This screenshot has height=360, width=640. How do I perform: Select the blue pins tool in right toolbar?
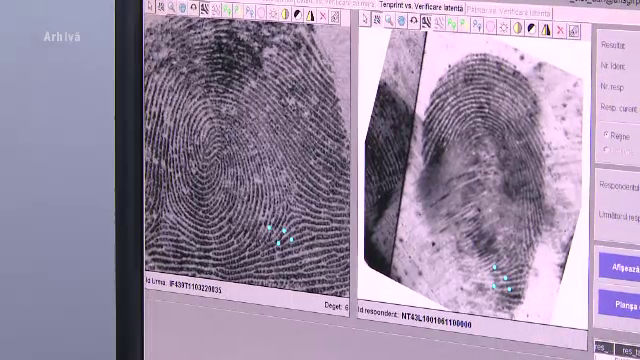click(x=477, y=26)
